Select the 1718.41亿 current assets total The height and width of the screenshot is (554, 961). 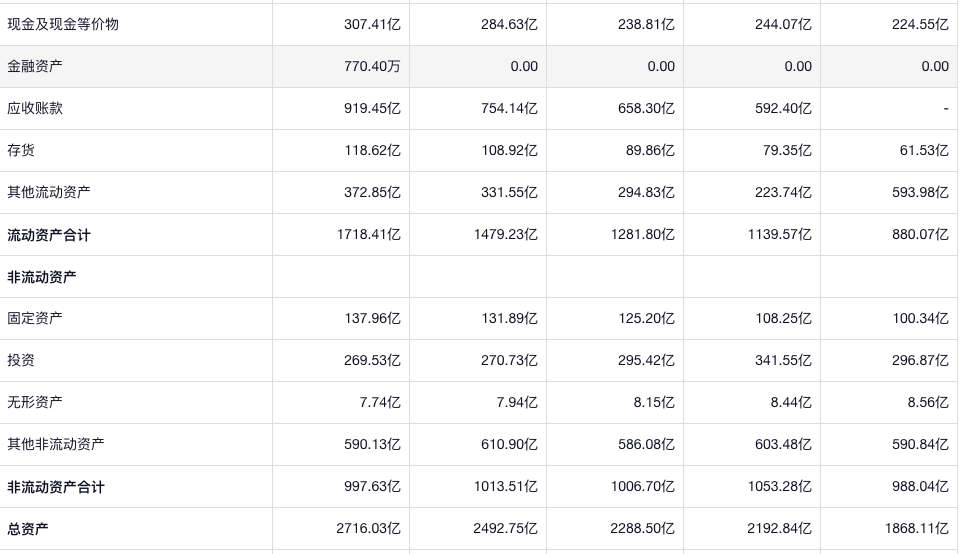pyautogui.click(x=368, y=235)
